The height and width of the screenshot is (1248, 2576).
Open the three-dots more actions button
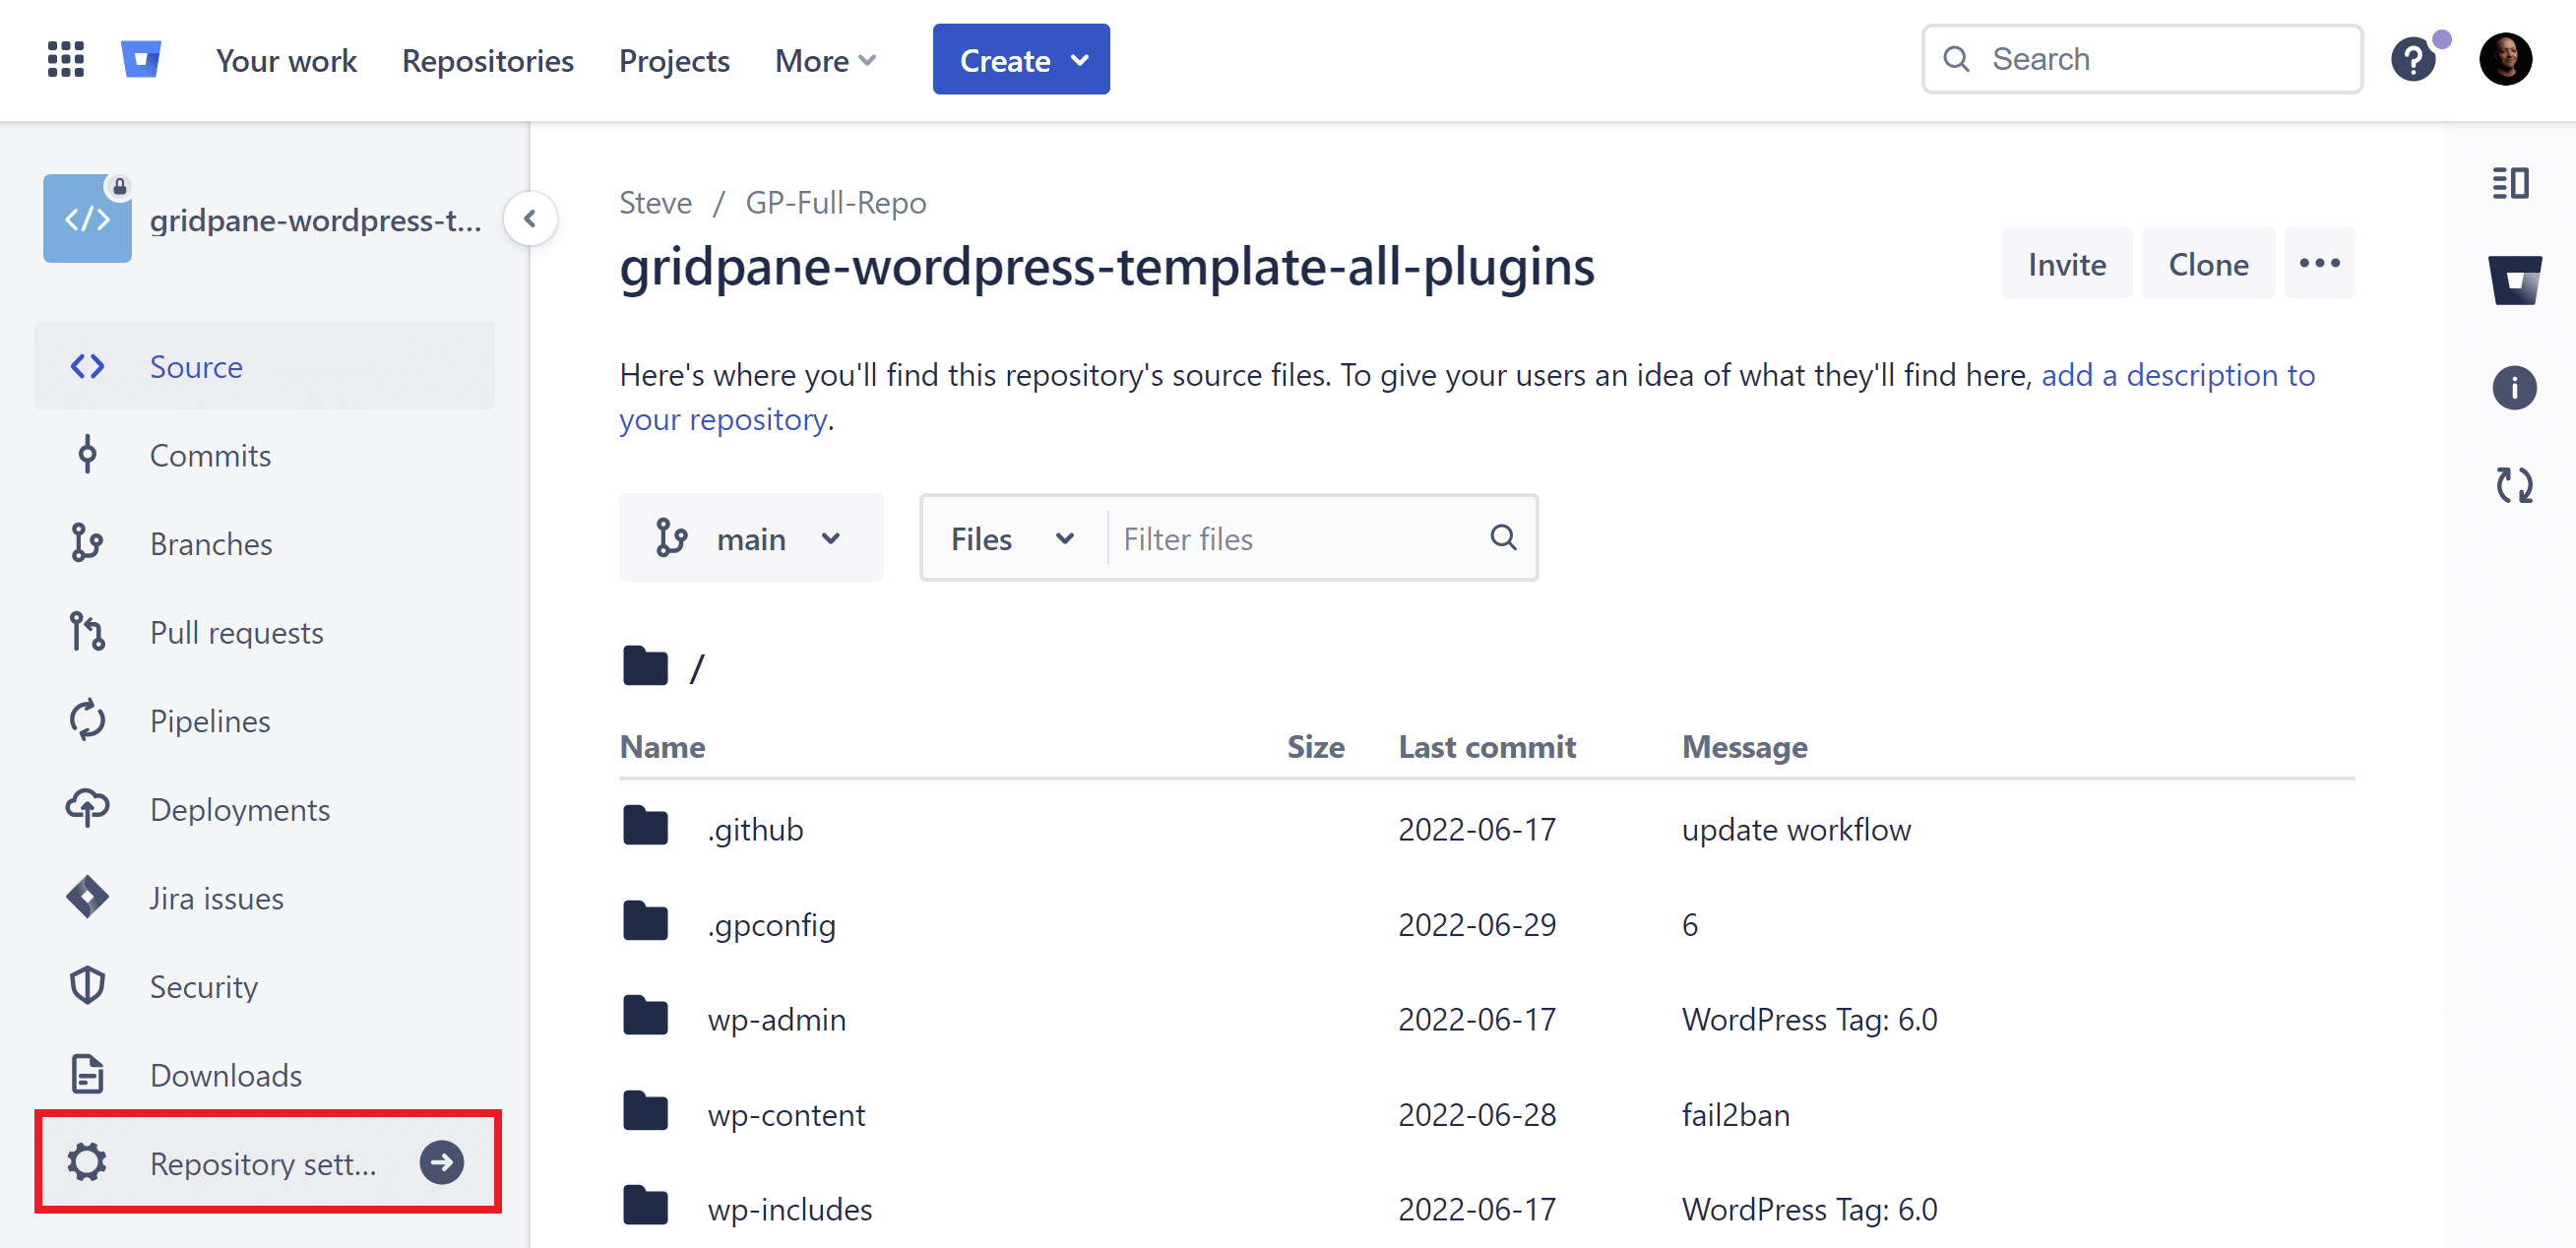[2320, 264]
